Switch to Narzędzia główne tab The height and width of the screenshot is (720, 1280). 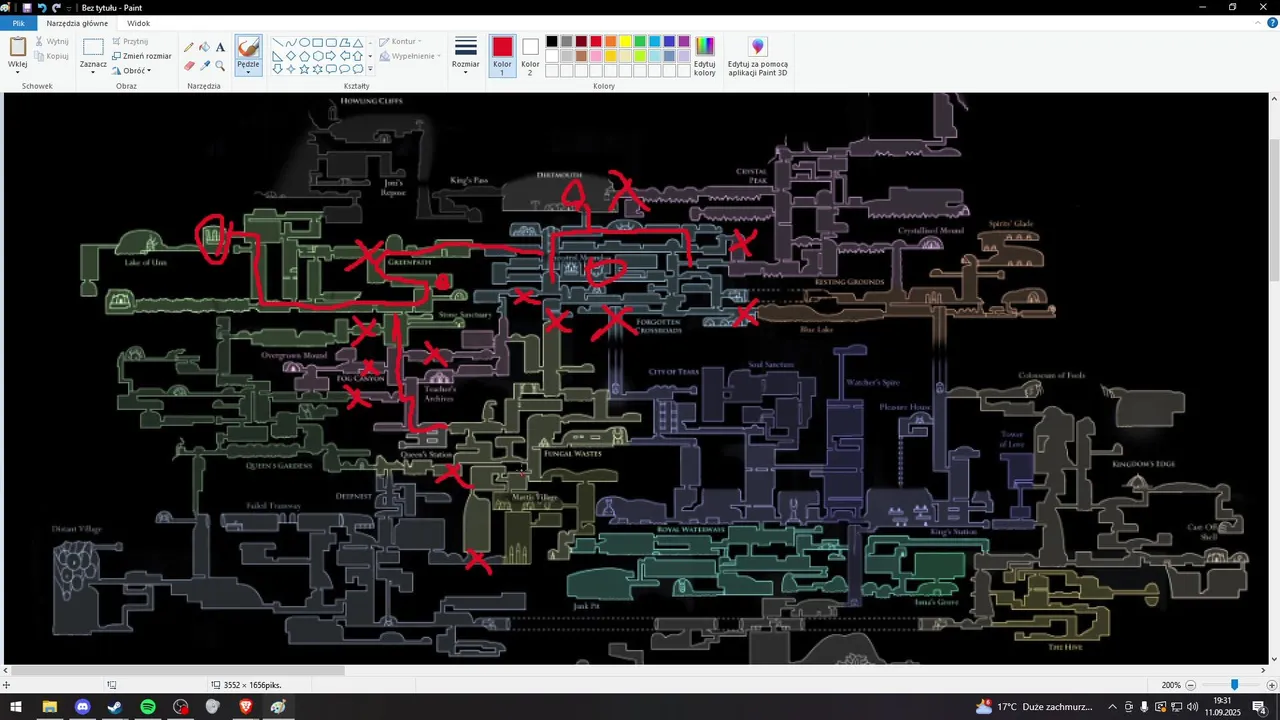coord(77,23)
